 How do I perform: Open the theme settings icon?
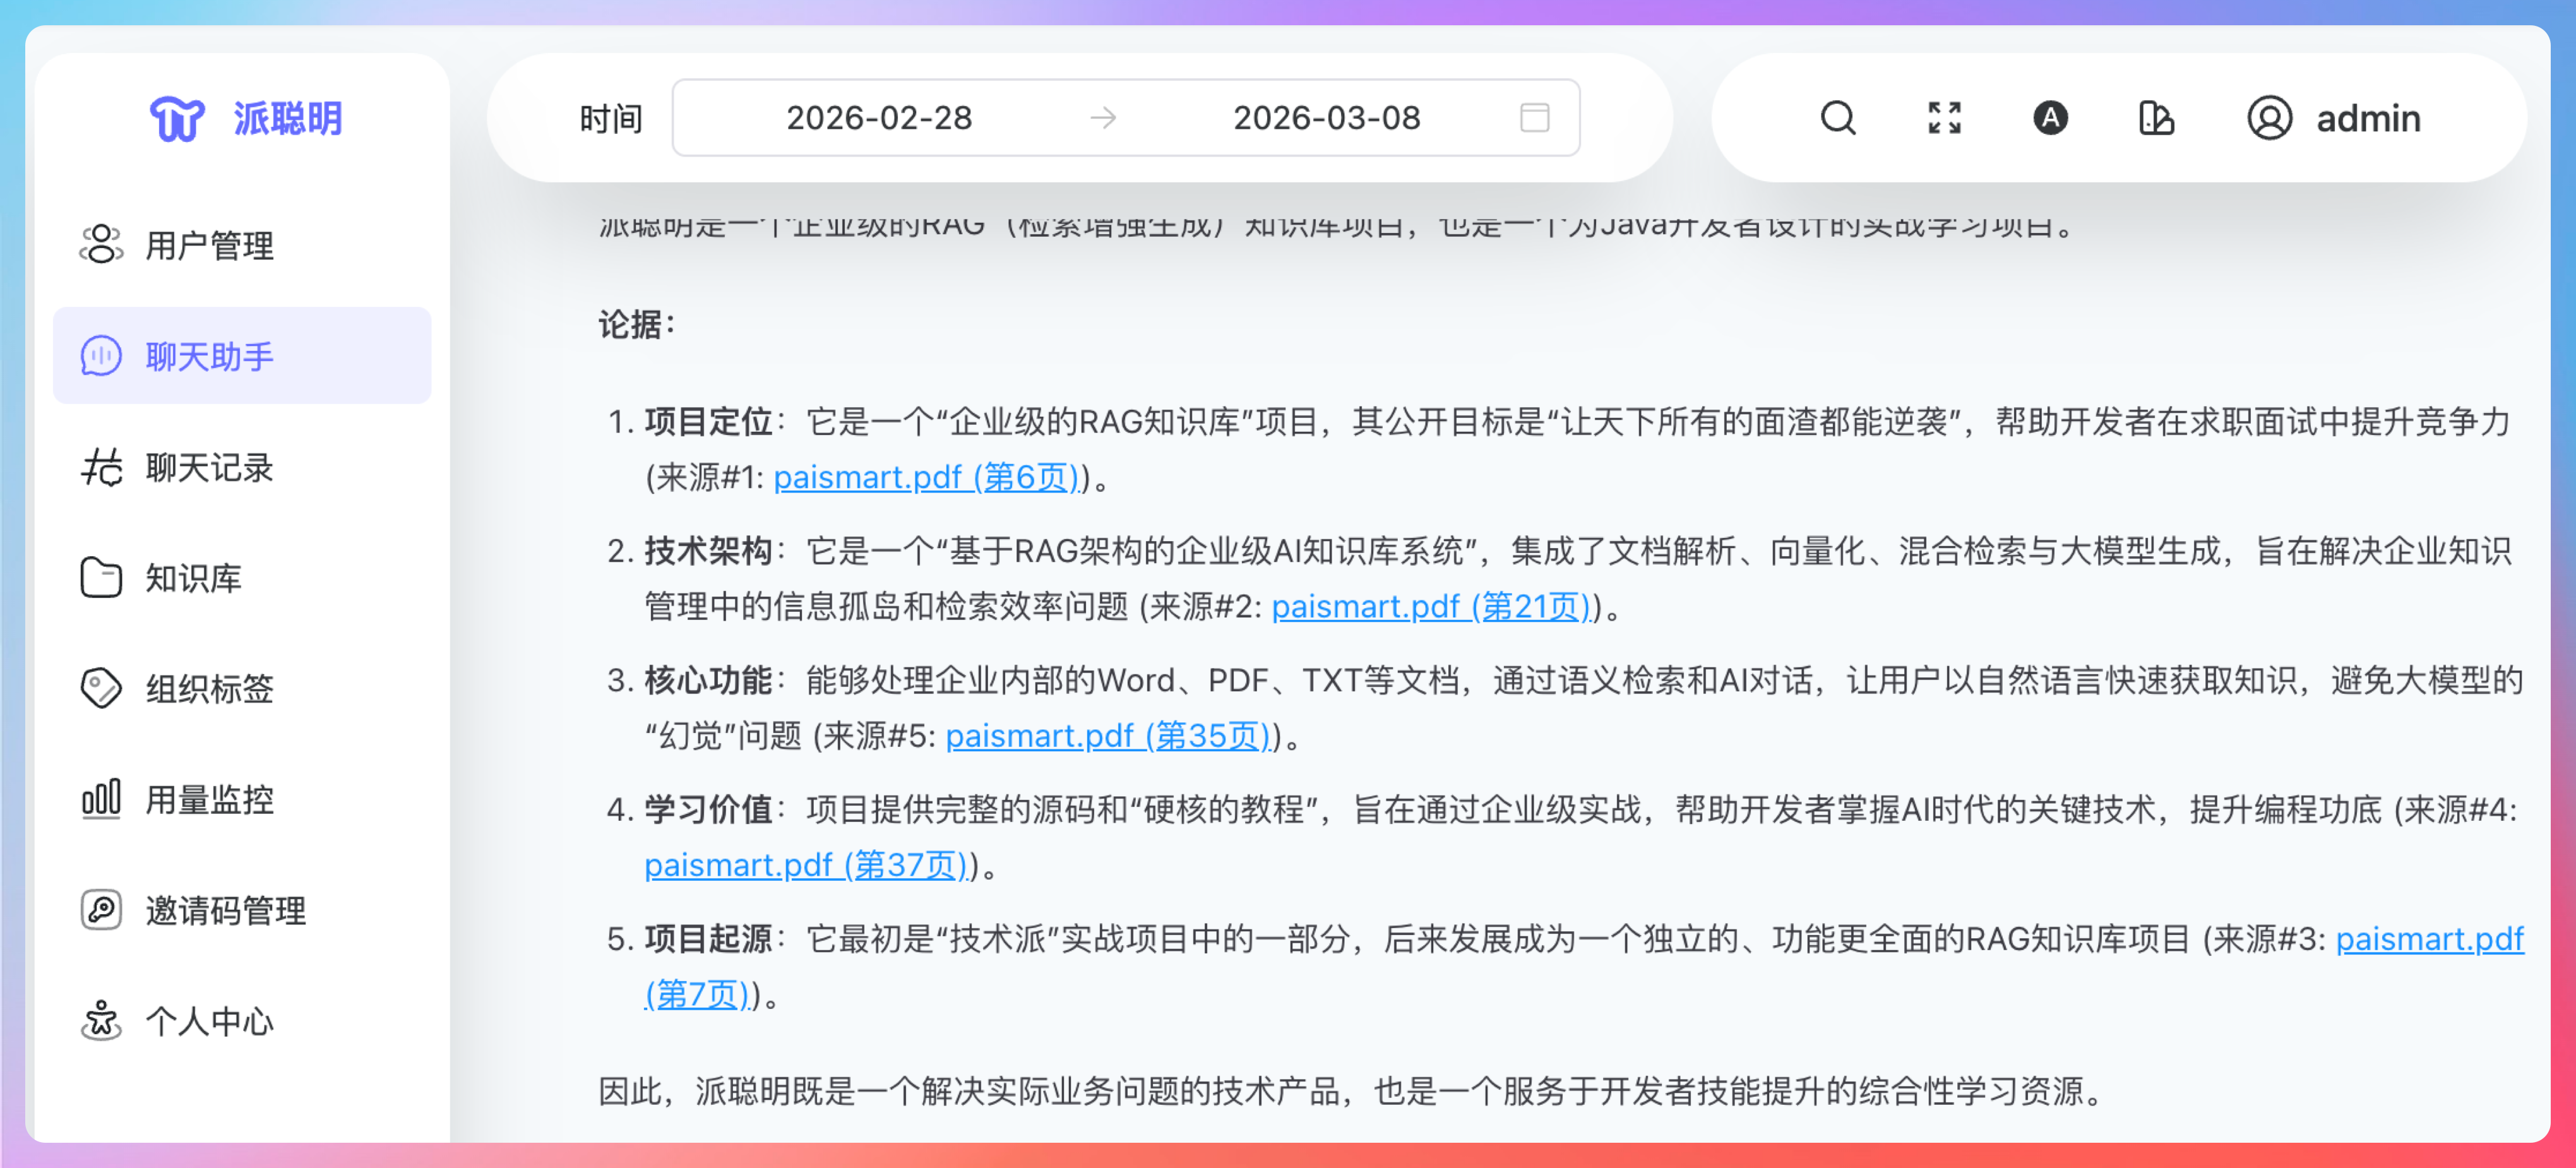2156,118
